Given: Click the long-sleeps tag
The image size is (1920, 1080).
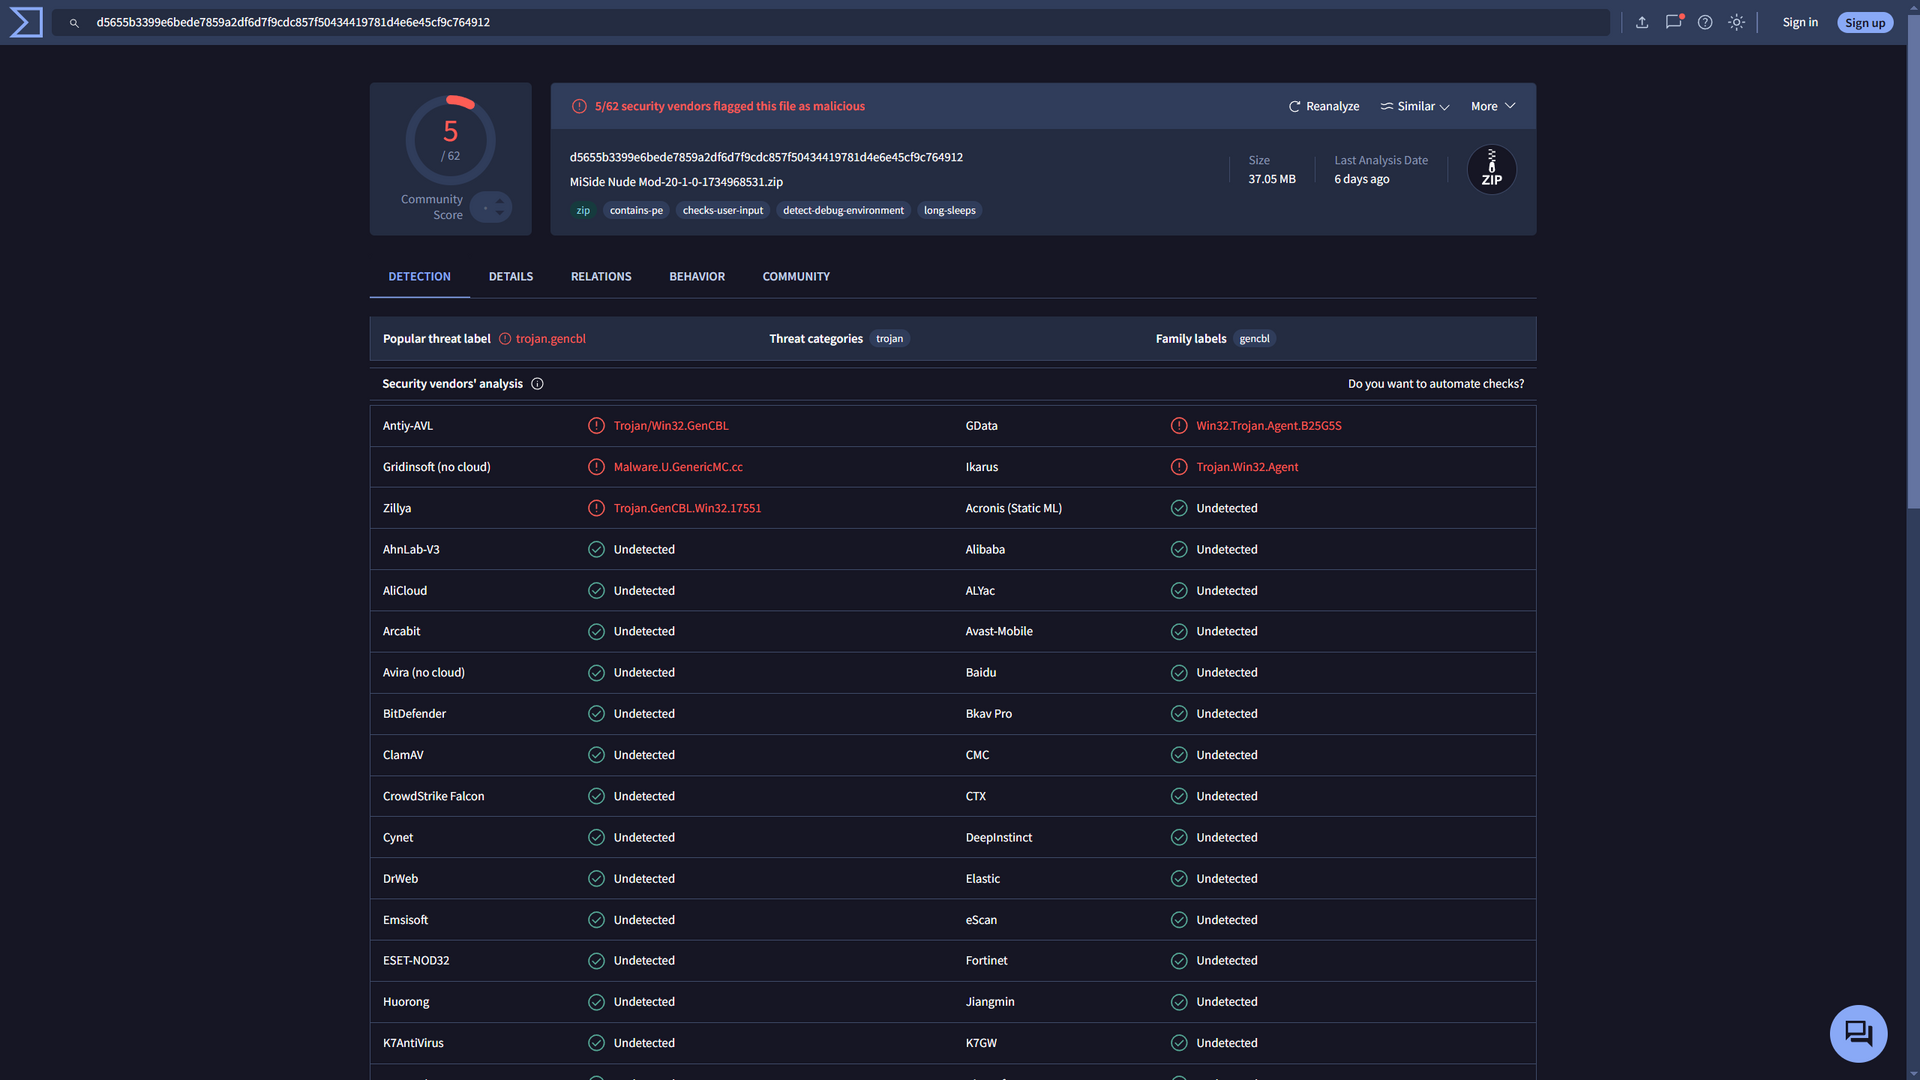Looking at the screenshot, I should click(x=950, y=211).
